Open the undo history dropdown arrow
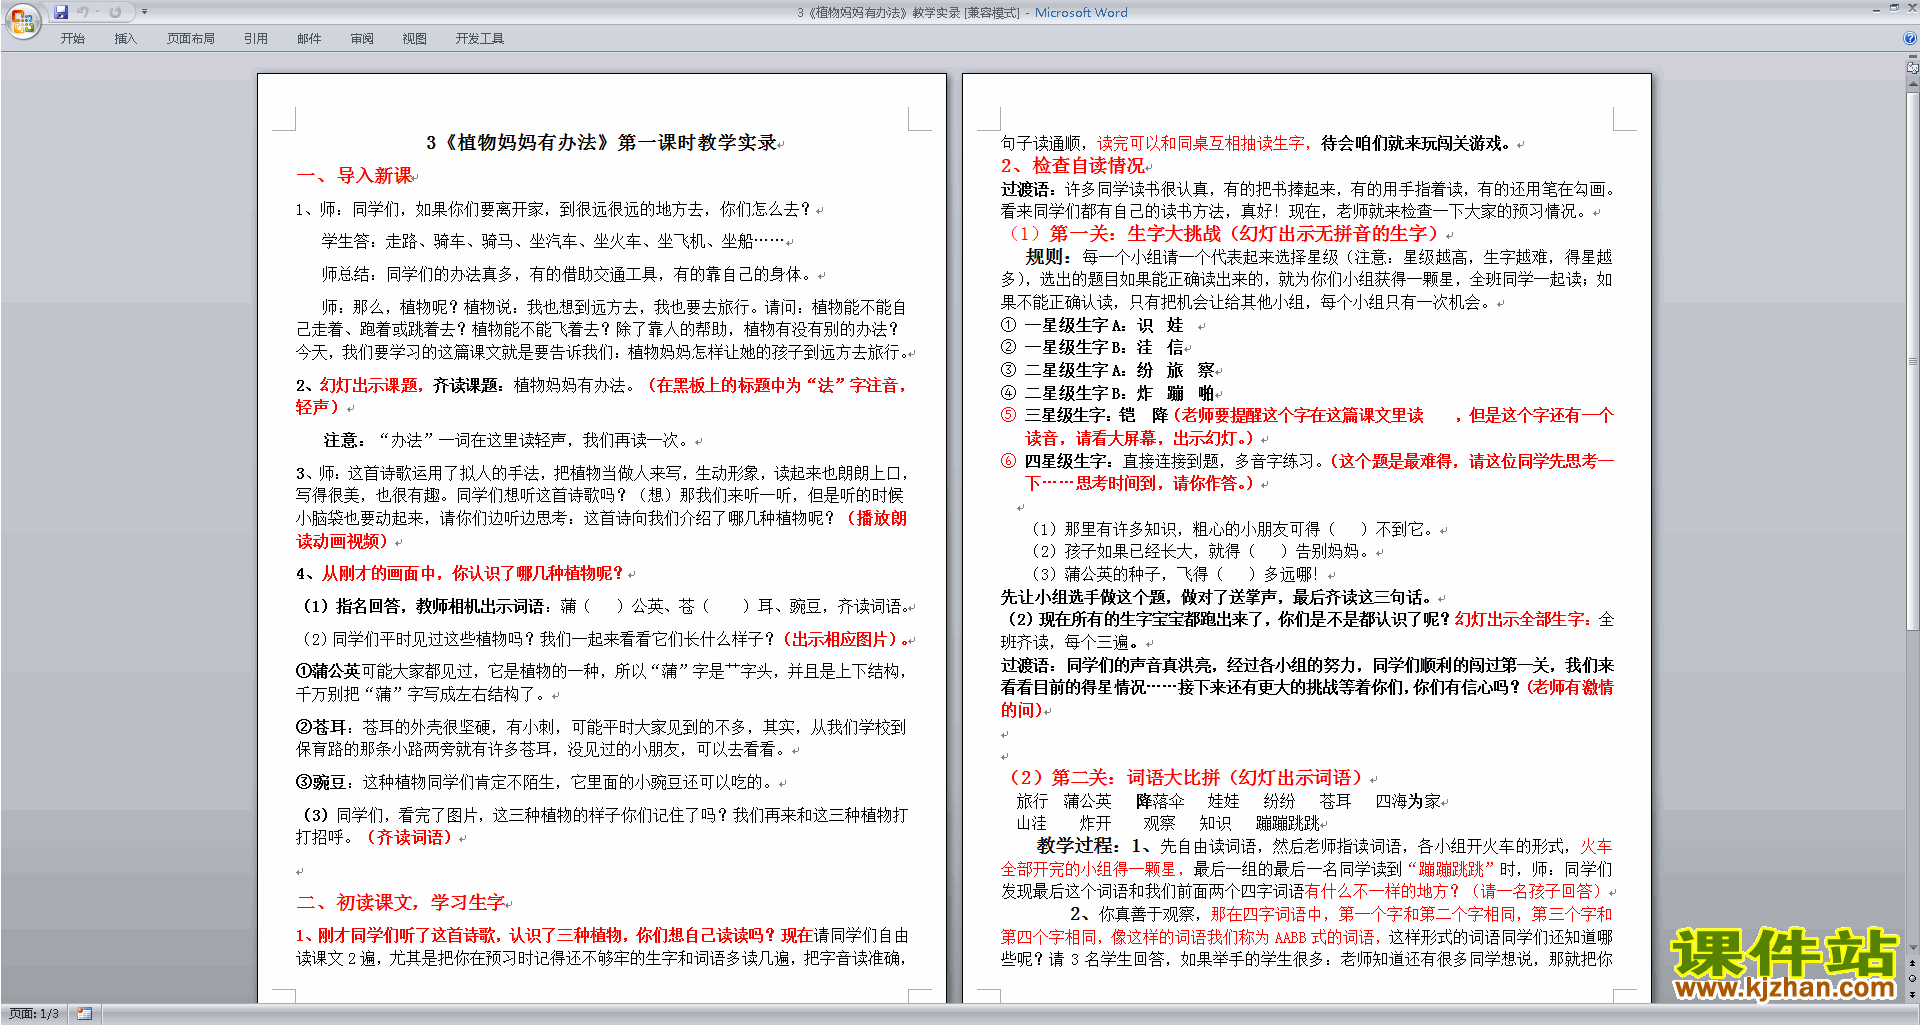Image resolution: width=1920 pixels, height=1025 pixels. [98, 12]
